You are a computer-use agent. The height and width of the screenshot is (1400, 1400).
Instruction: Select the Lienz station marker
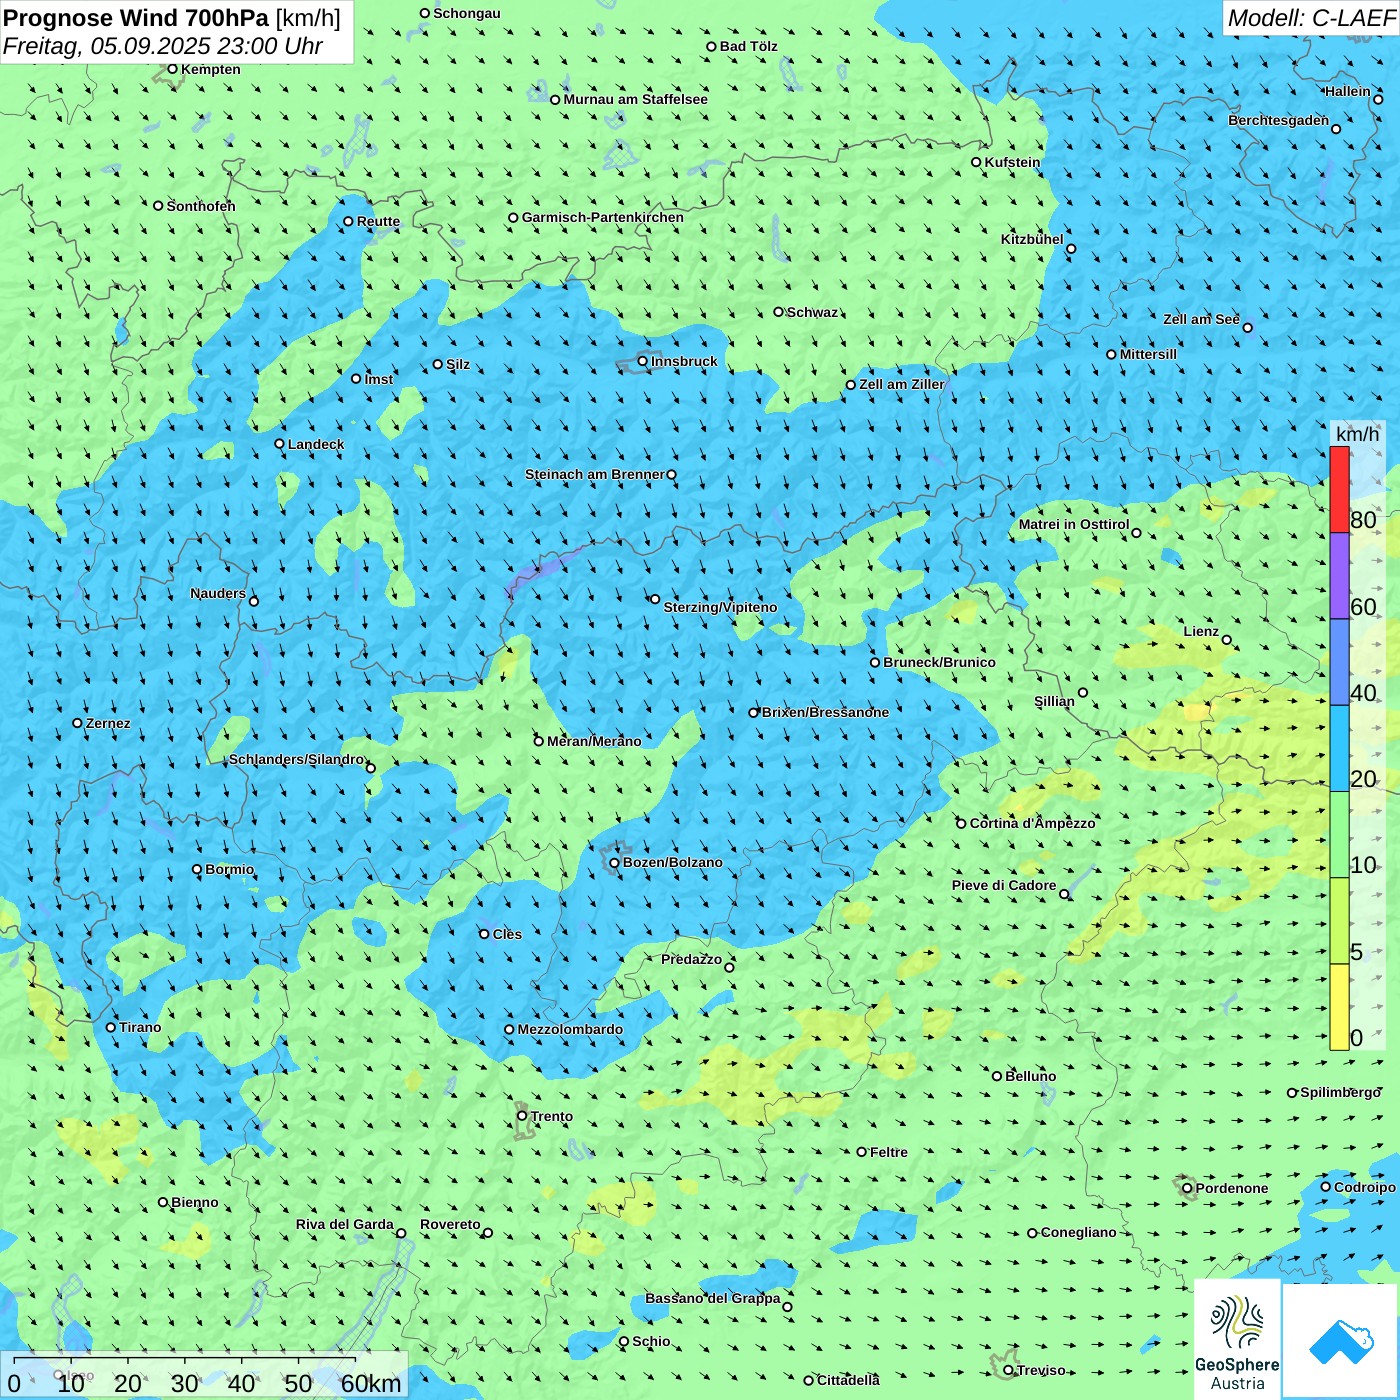1227,640
